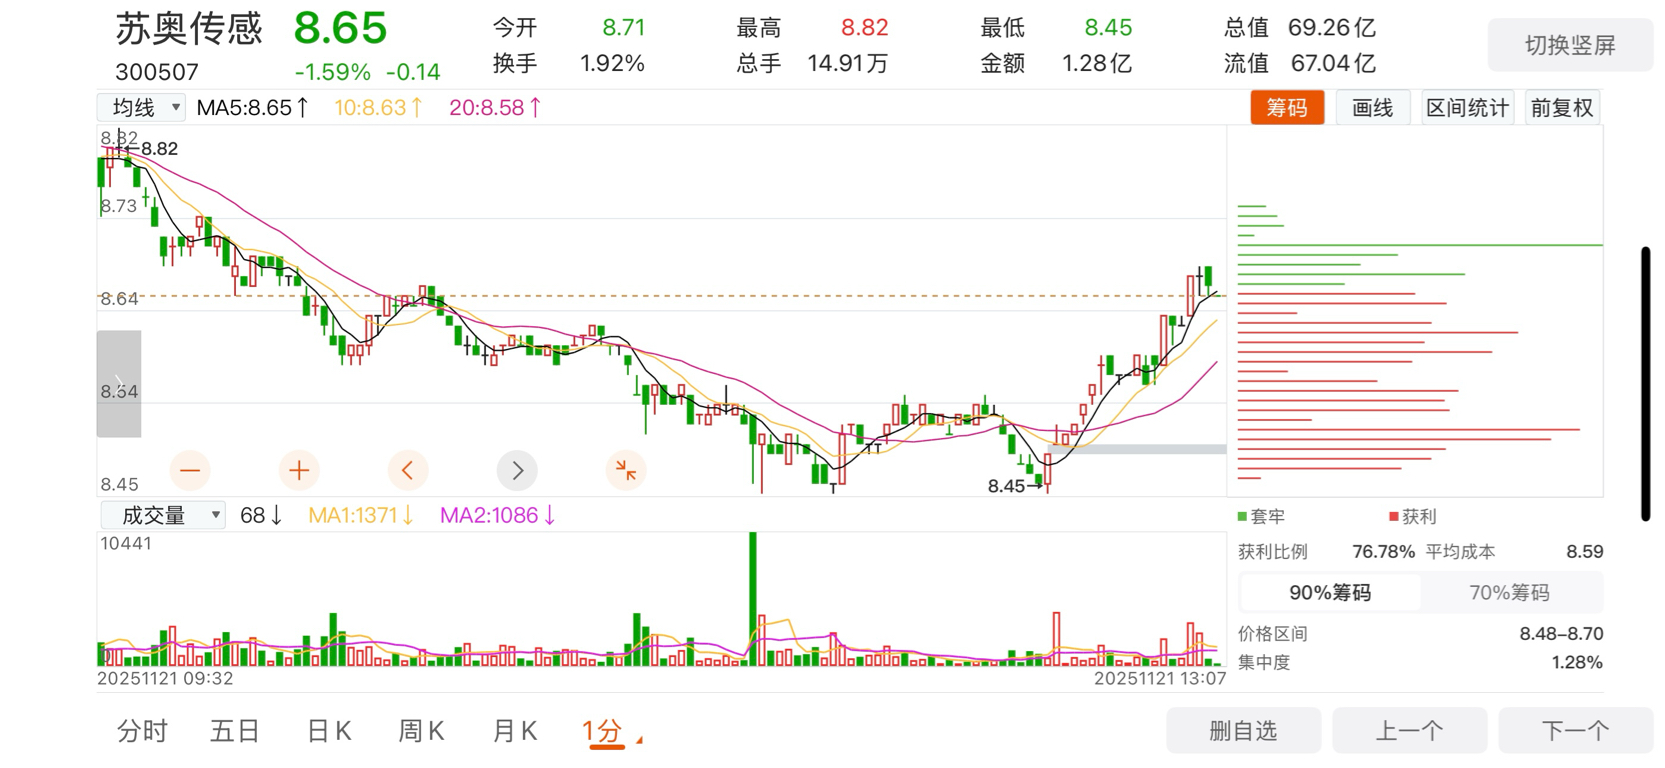The image size is (1665, 768).
Task: Click the MA1:1371 volume label
Action: coord(360,515)
